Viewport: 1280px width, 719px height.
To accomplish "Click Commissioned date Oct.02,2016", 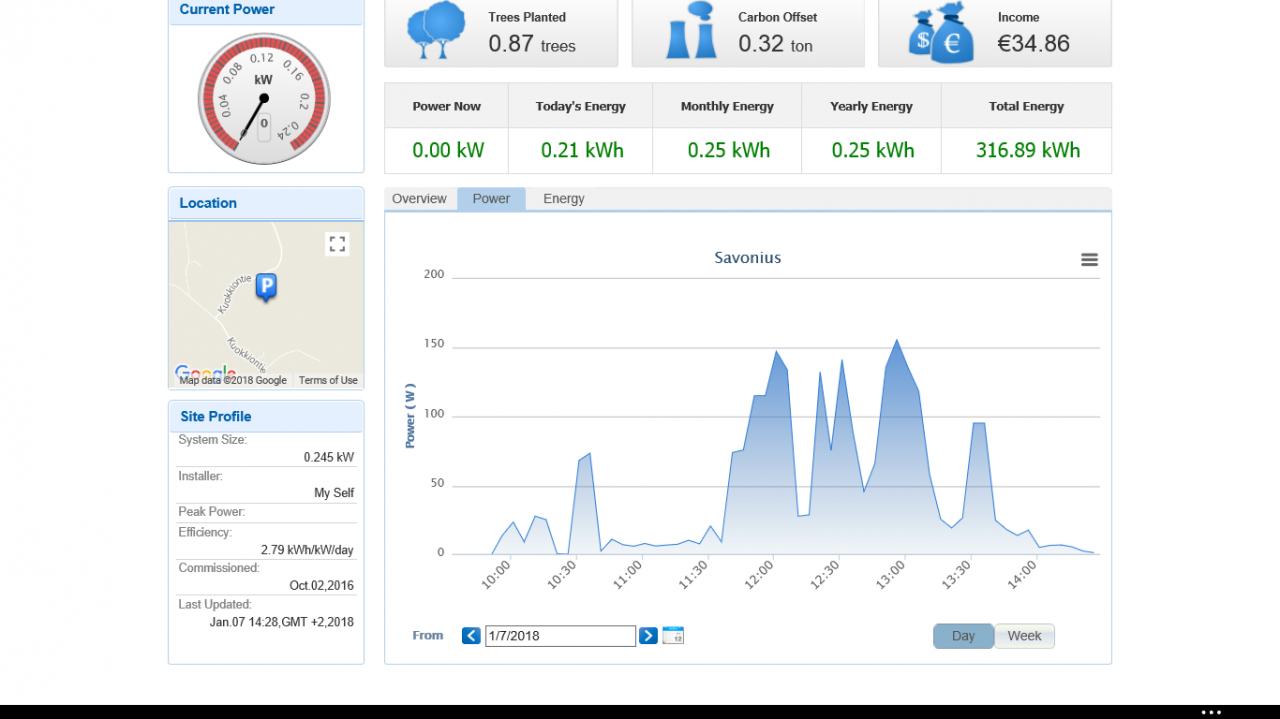I will (321, 586).
